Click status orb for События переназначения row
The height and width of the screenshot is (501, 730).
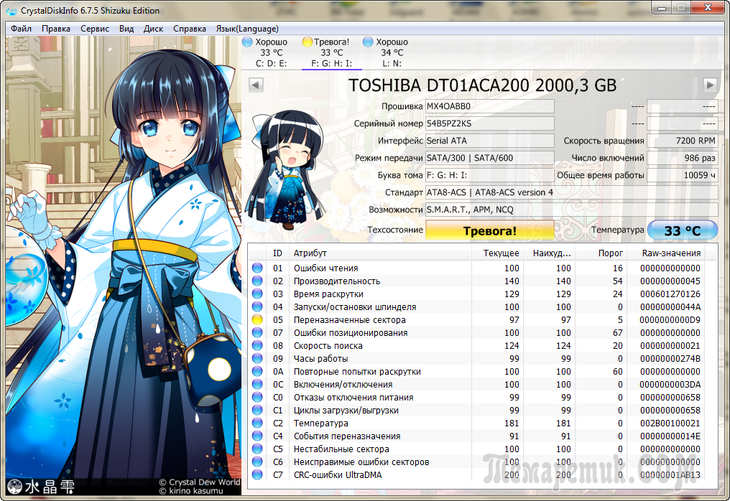click(257, 436)
